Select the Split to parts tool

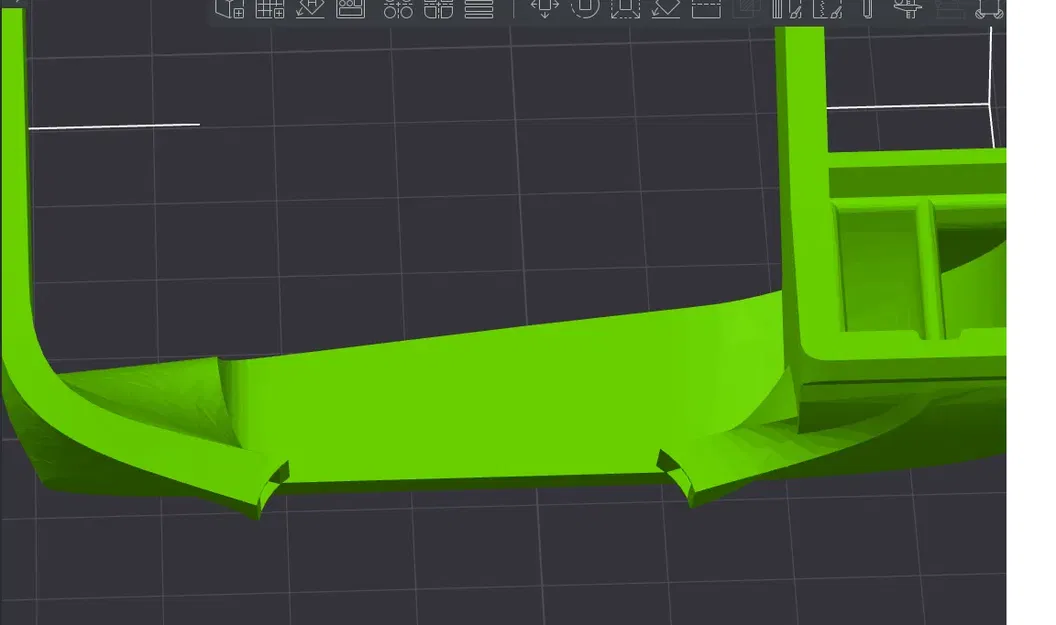point(437,10)
